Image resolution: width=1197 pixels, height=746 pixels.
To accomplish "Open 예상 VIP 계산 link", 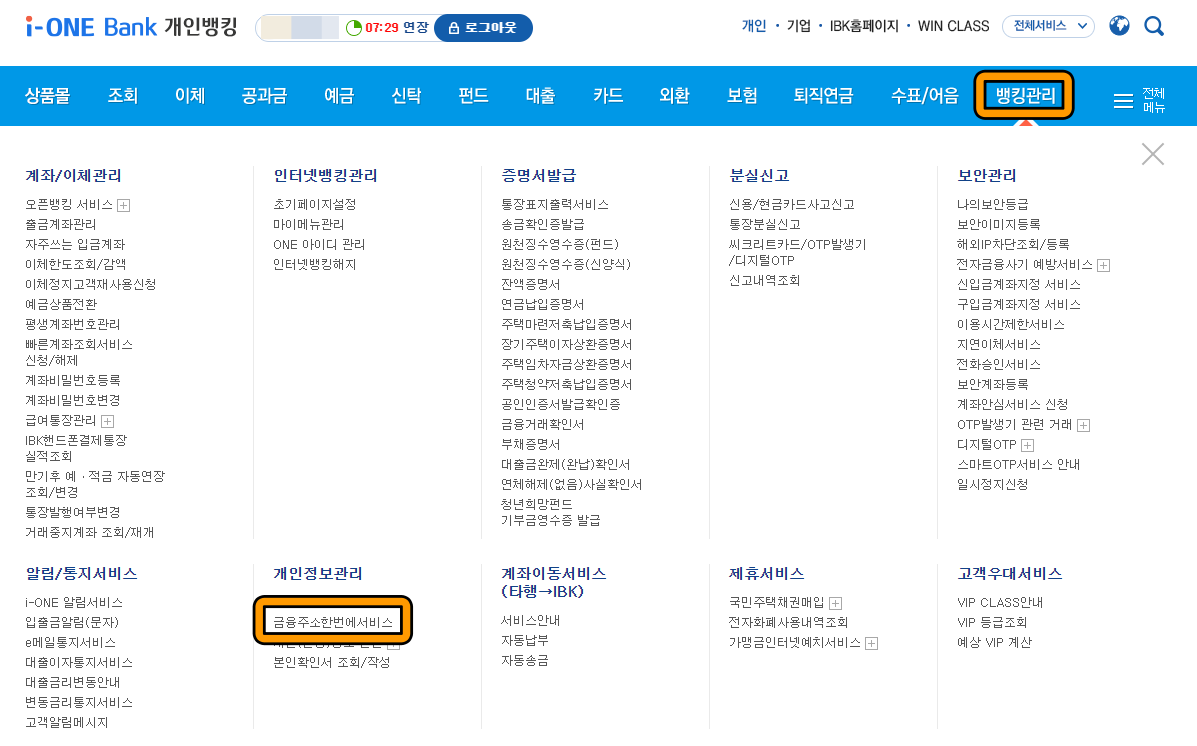I will click(x=994, y=642).
